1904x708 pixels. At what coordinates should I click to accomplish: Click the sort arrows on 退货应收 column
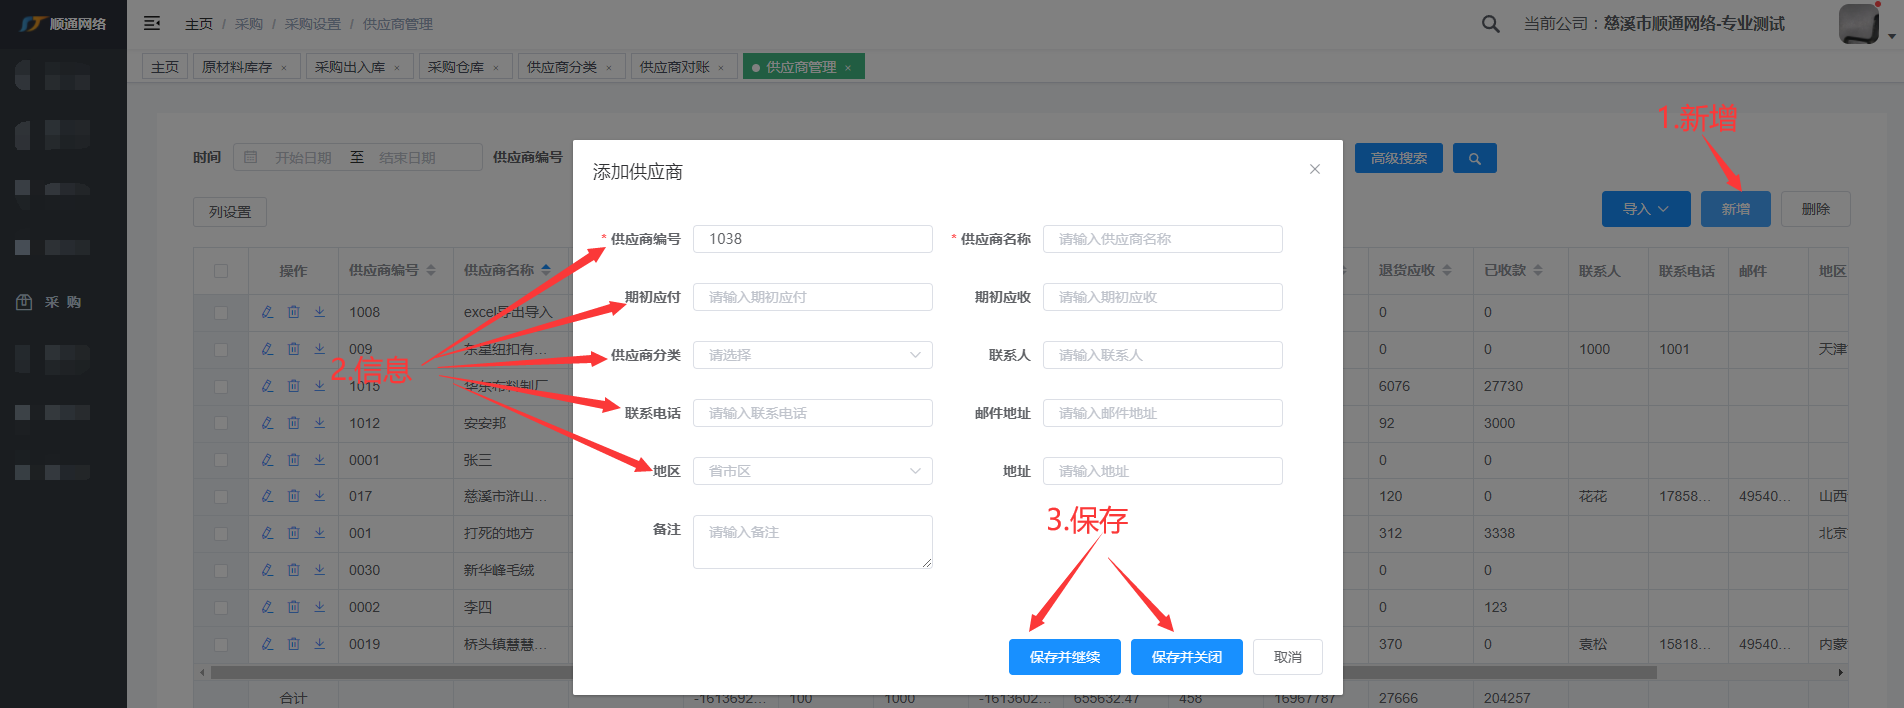pyautogui.click(x=1447, y=271)
